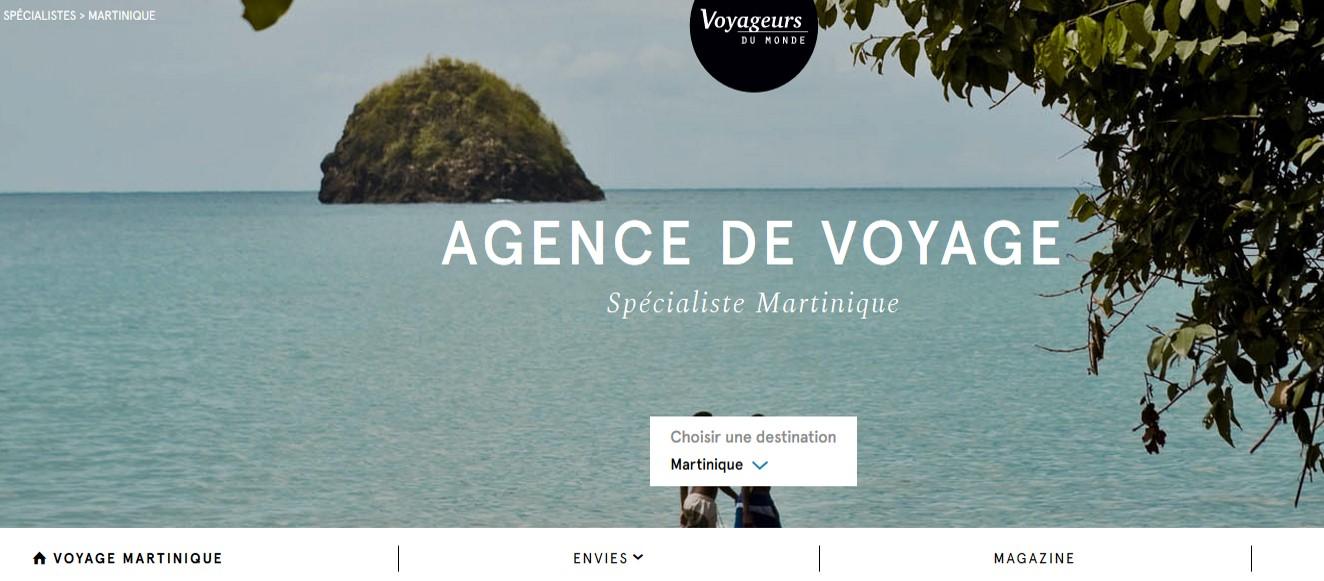Image resolution: width=1324 pixels, height=581 pixels.
Task: Open the Choisir une destination selector box
Action: (x=753, y=451)
